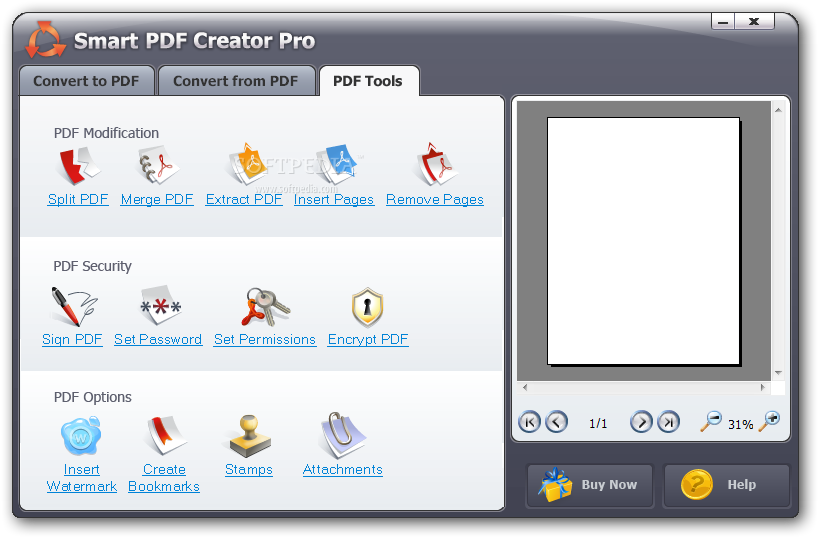
Task: Go to last page in preview
Action: pos(669,422)
